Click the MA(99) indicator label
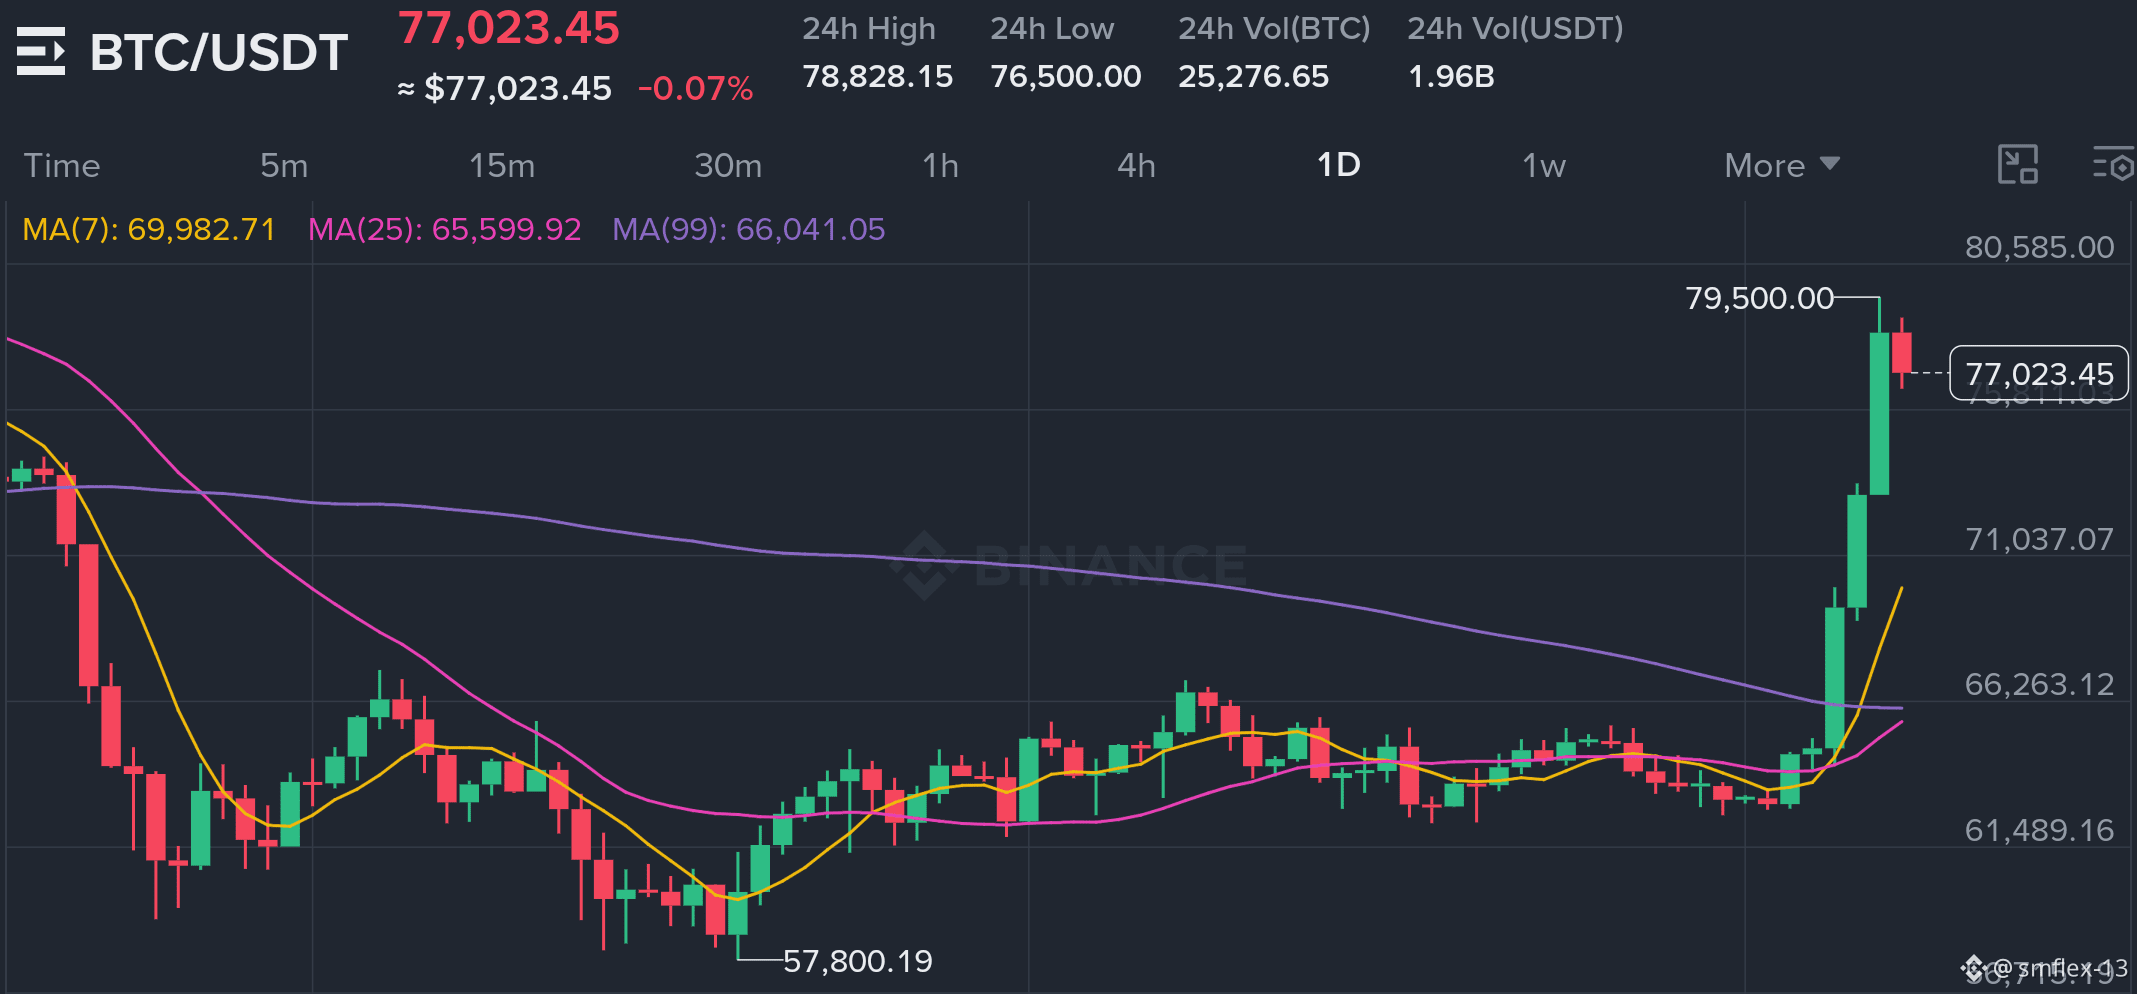Screen dimensions: 2137x994 coord(749,230)
